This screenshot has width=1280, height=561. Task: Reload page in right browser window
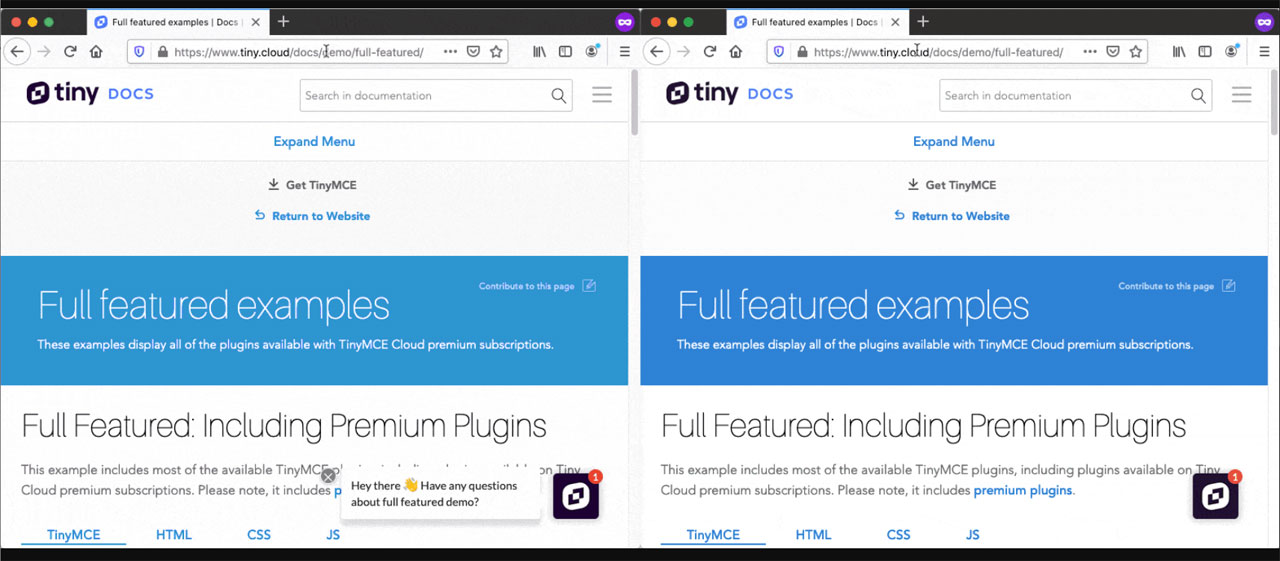click(x=709, y=52)
